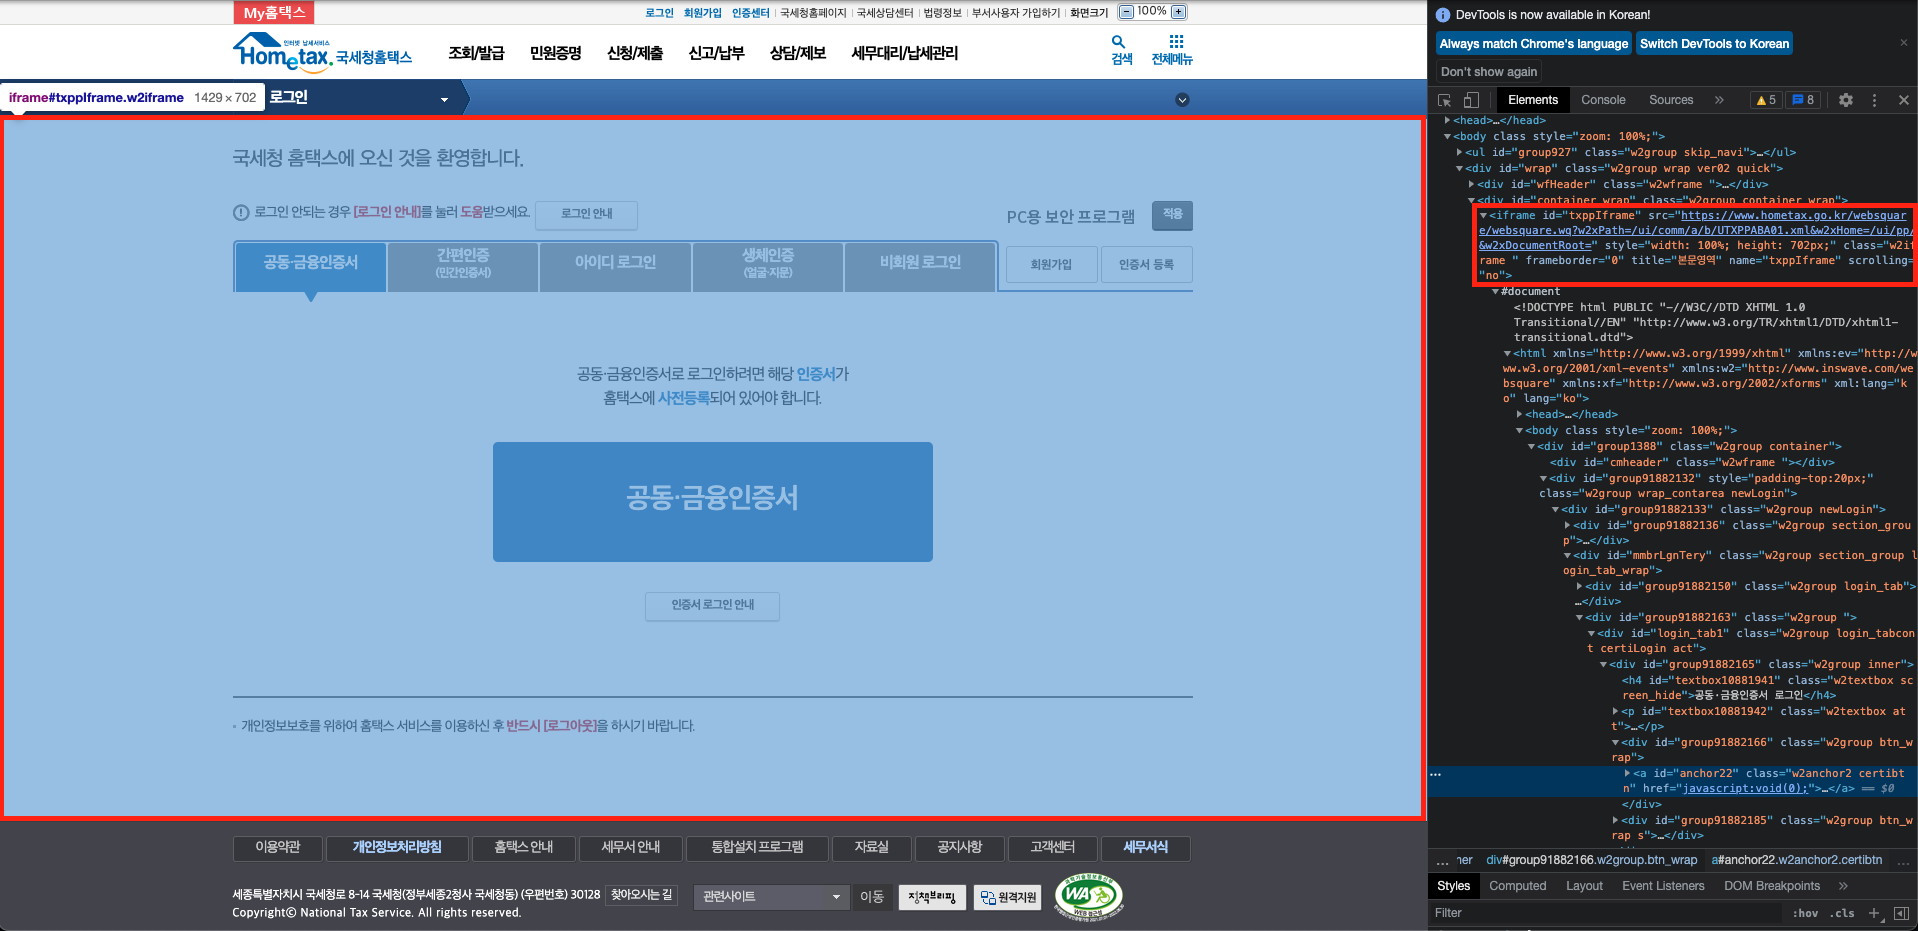Click the large 공동·금융인증서 login button
The height and width of the screenshot is (931, 1918).
tap(713, 502)
